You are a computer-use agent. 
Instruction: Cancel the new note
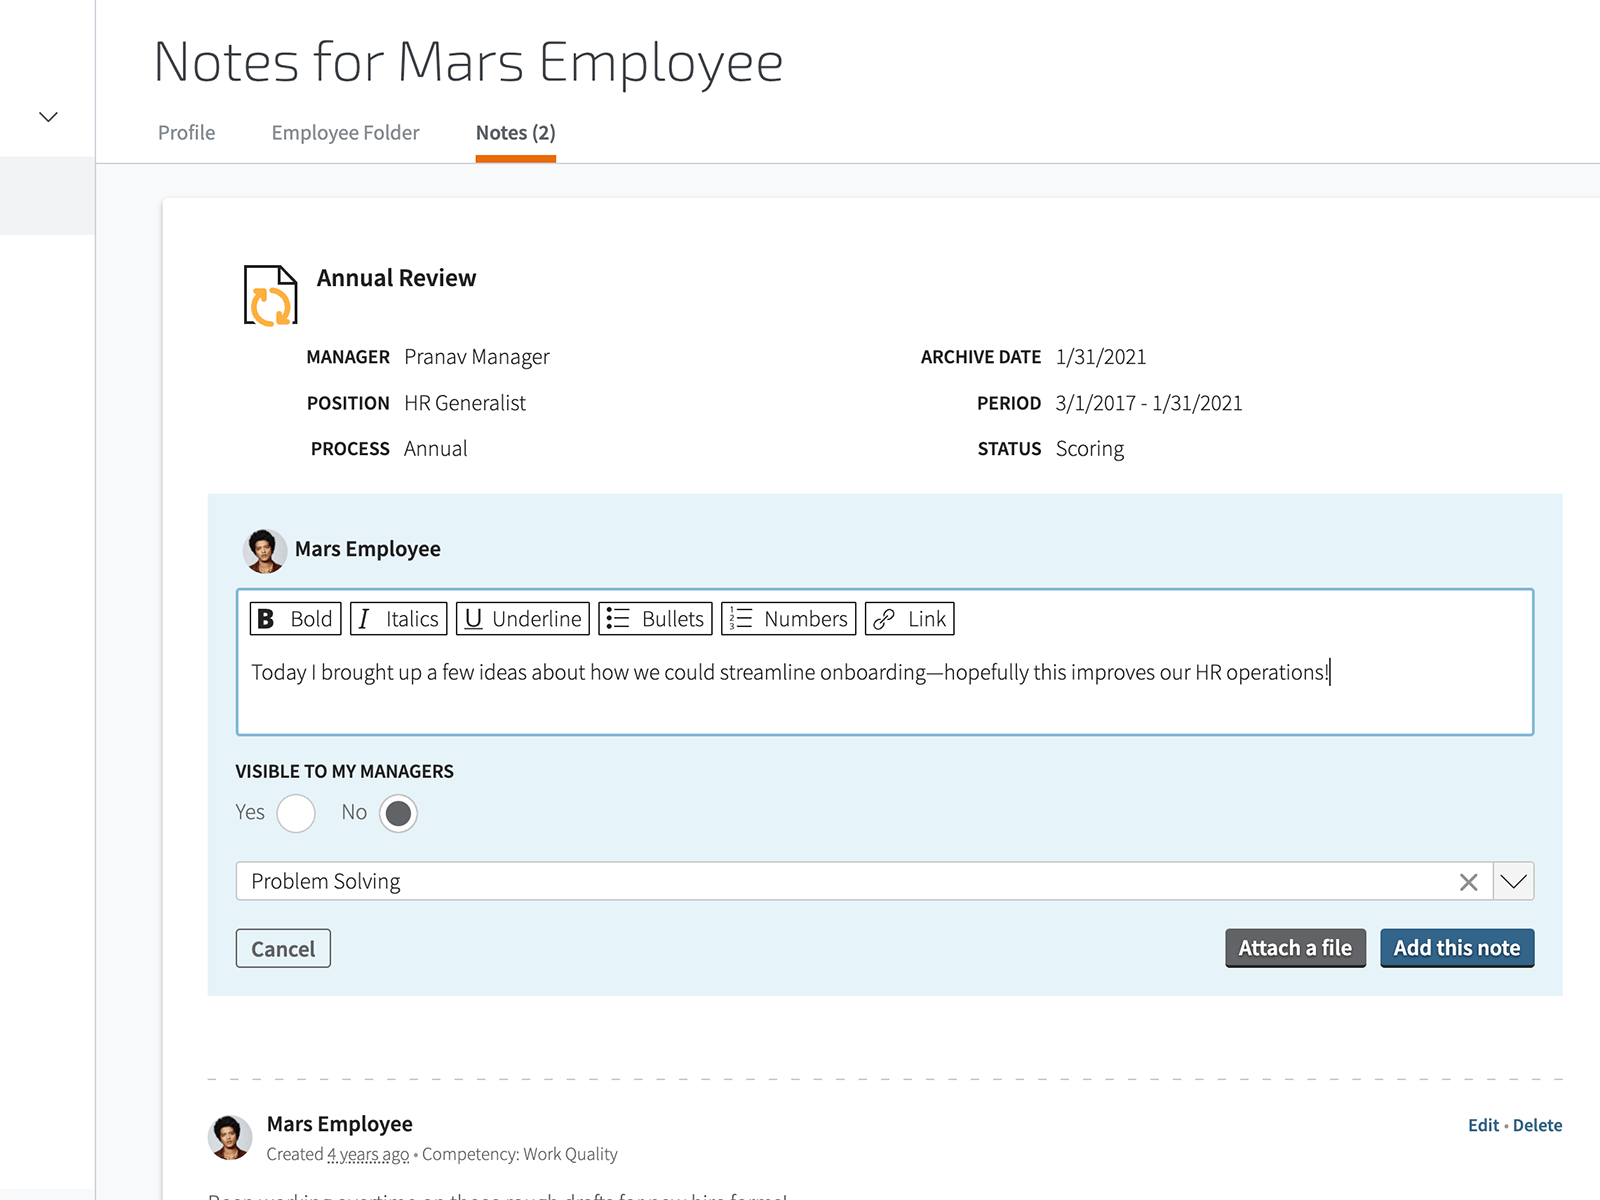283,949
